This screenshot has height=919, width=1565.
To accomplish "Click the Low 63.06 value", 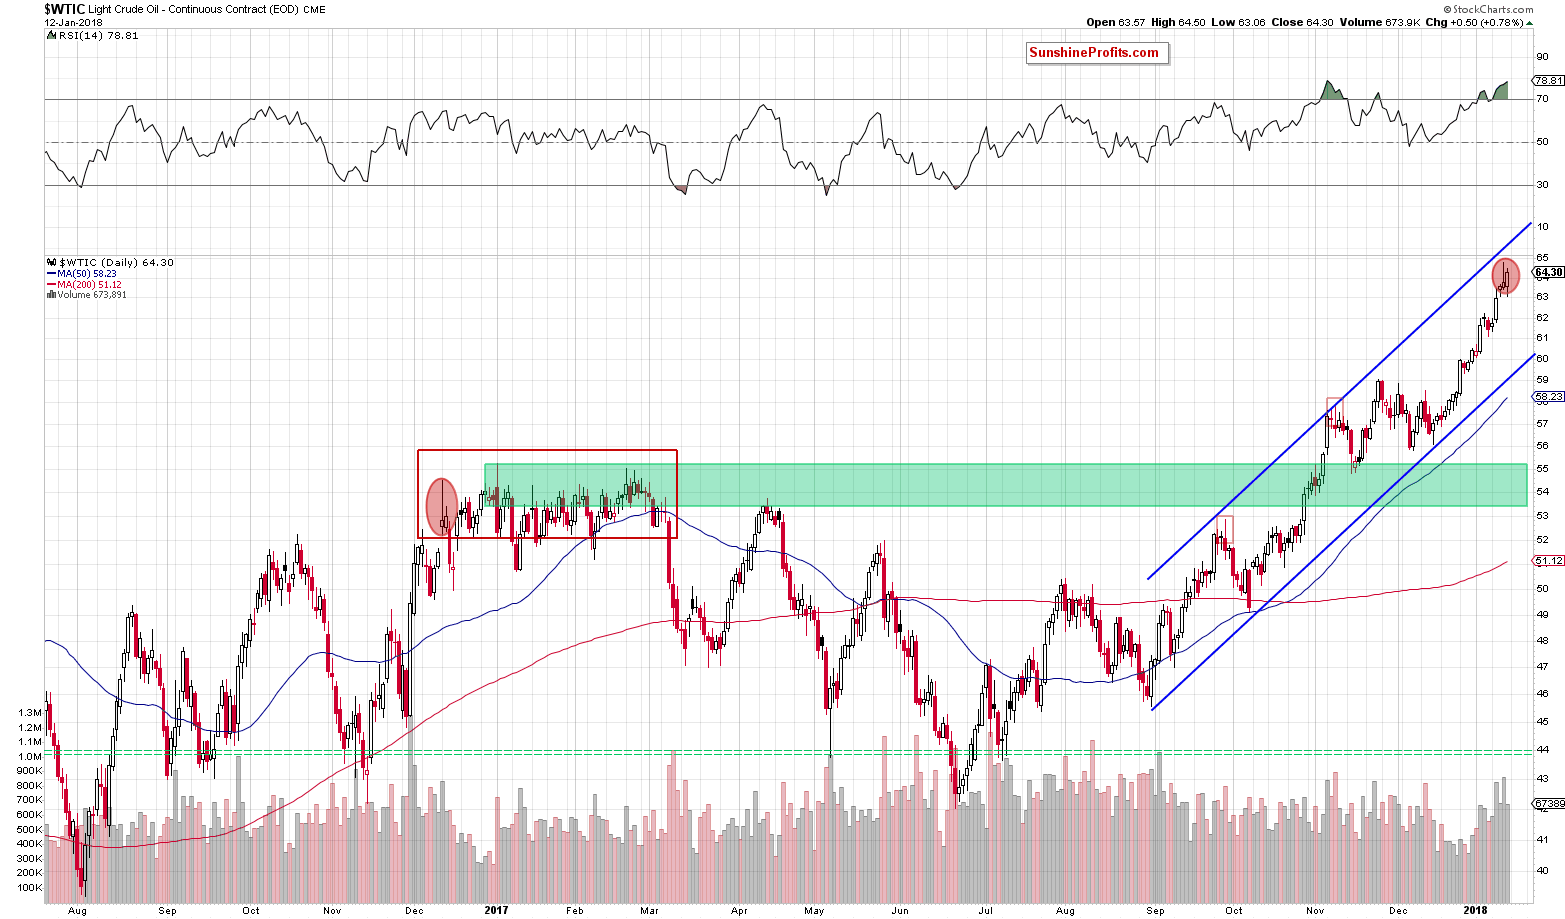I will tap(1238, 22).
